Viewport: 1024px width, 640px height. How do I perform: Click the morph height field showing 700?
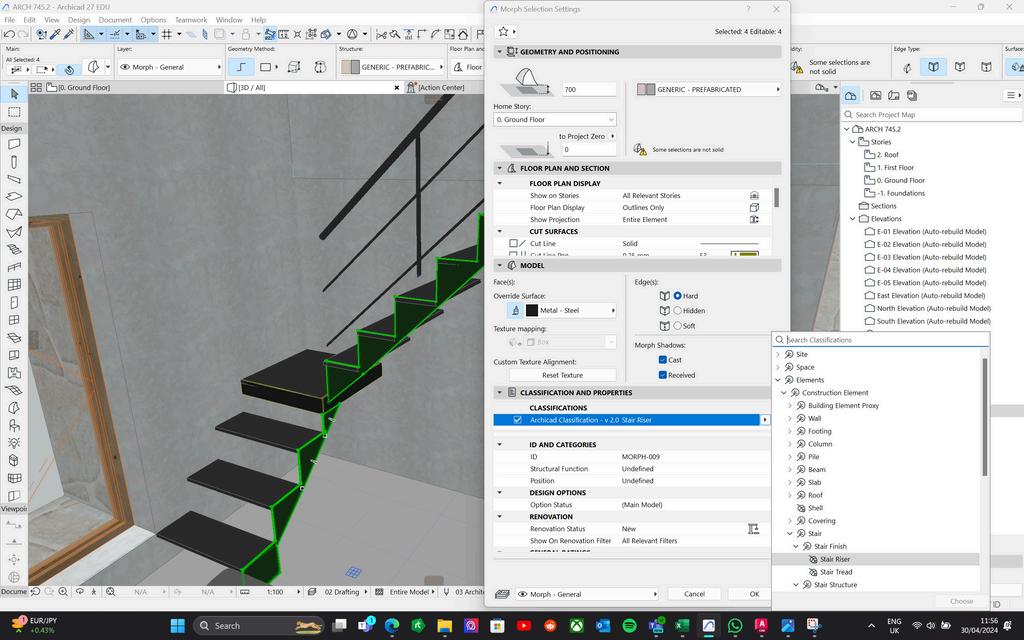coord(589,89)
